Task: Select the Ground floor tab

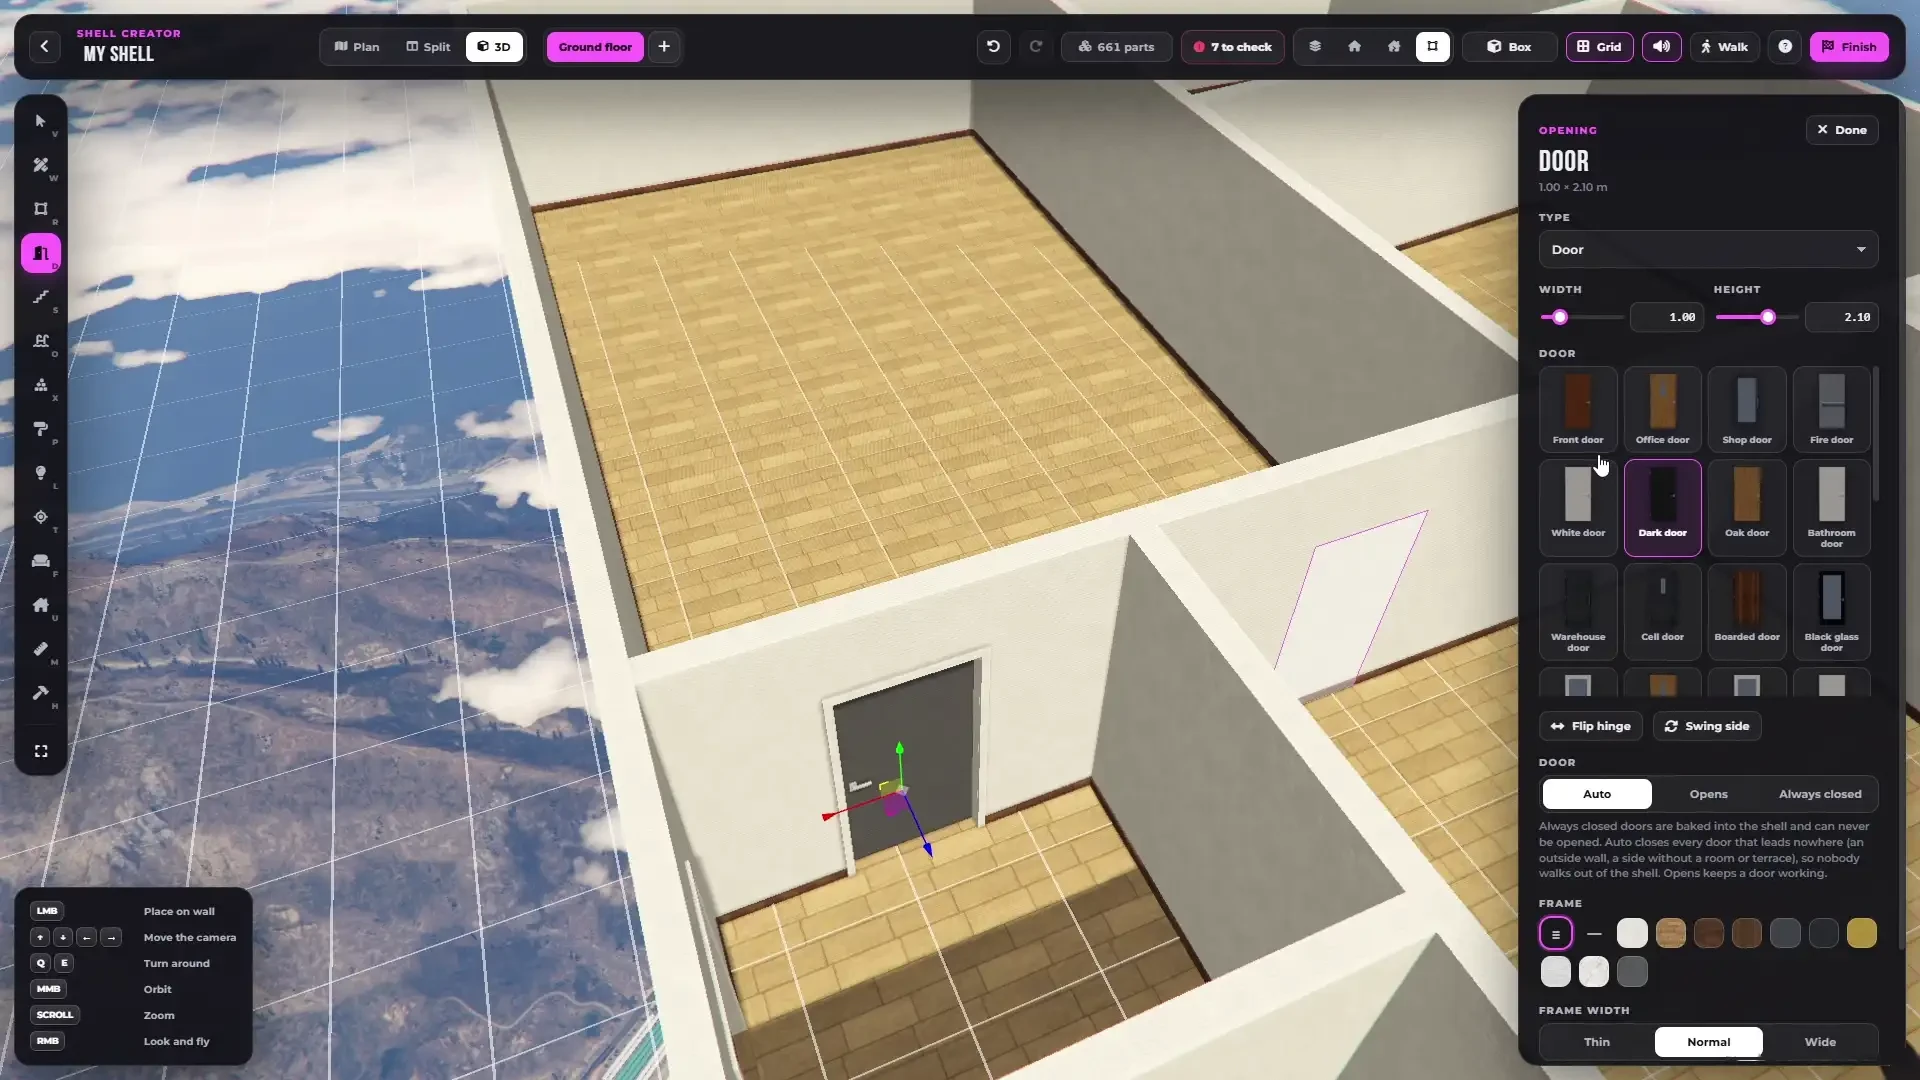Action: coord(595,47)
